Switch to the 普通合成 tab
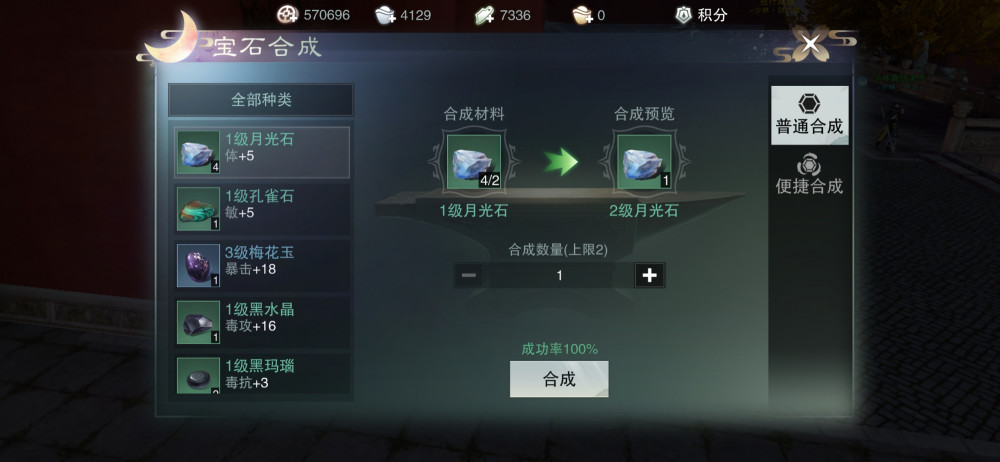The image size is (1000, 462). tap(809, 116)
